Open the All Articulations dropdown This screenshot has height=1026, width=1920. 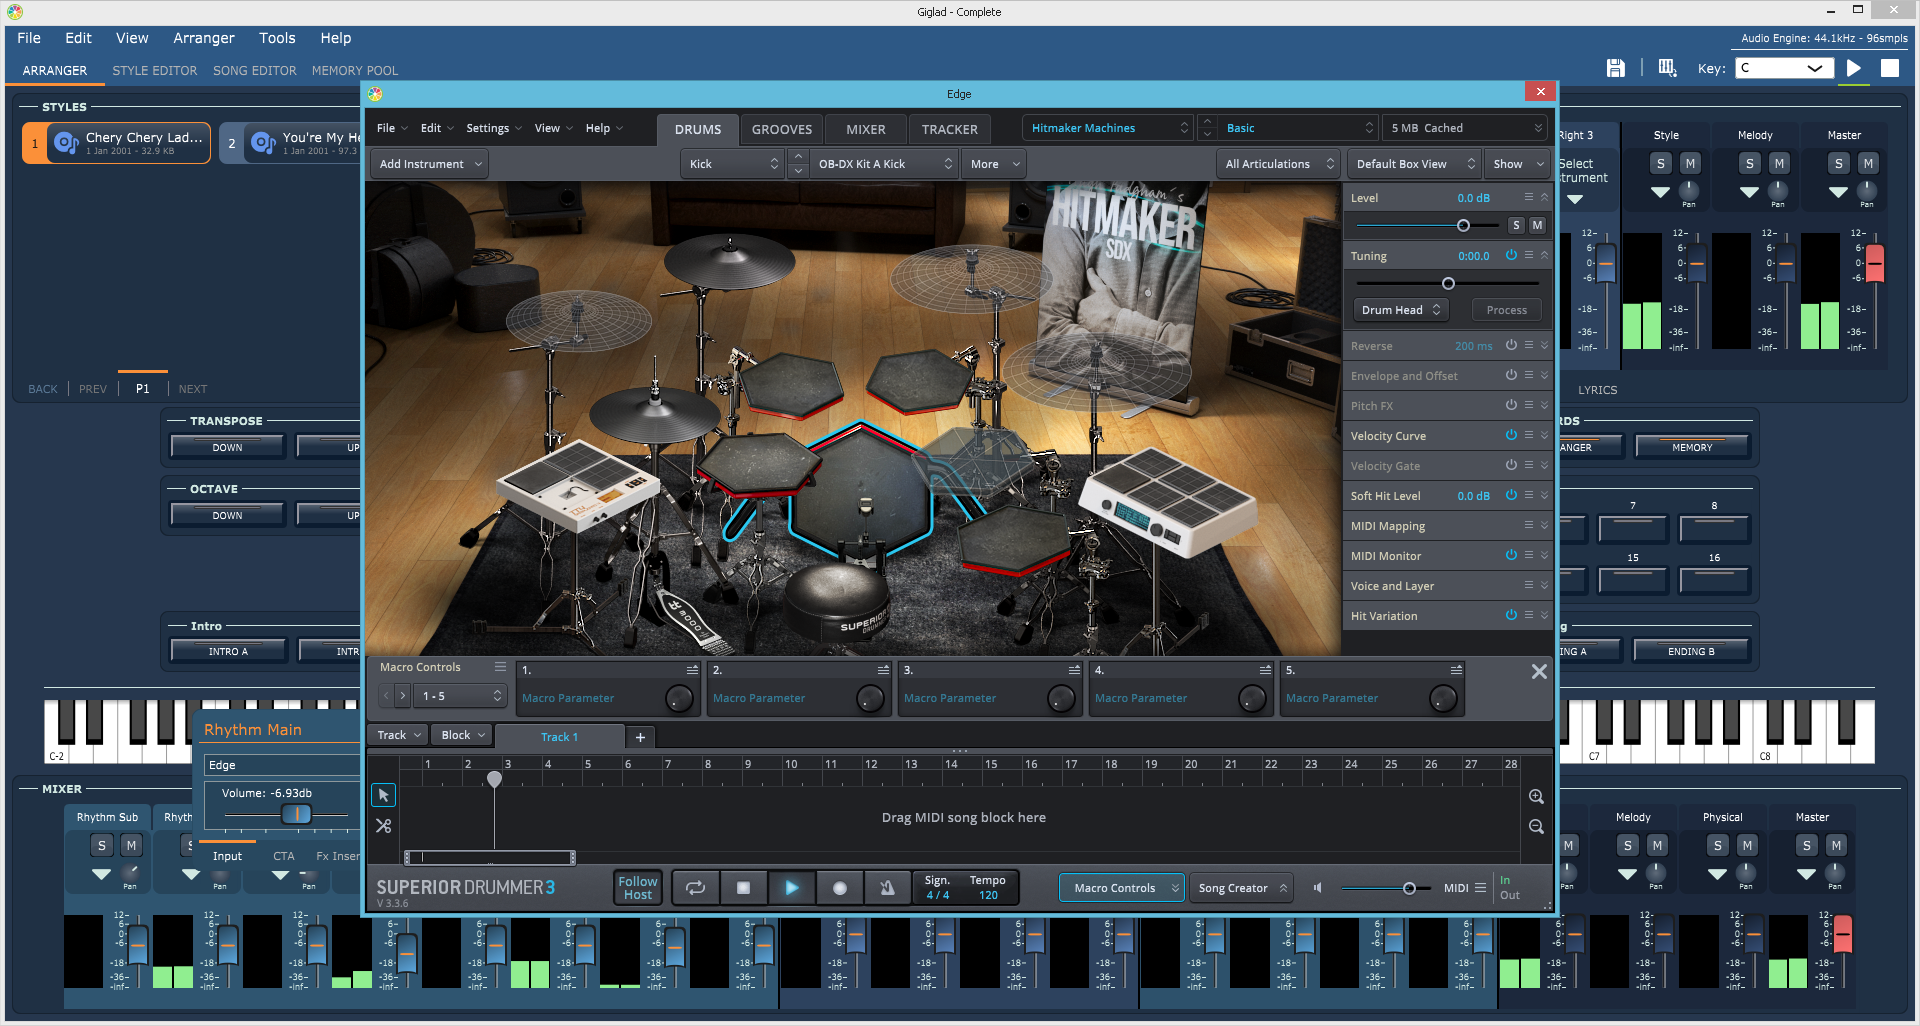pos(1279,164)
